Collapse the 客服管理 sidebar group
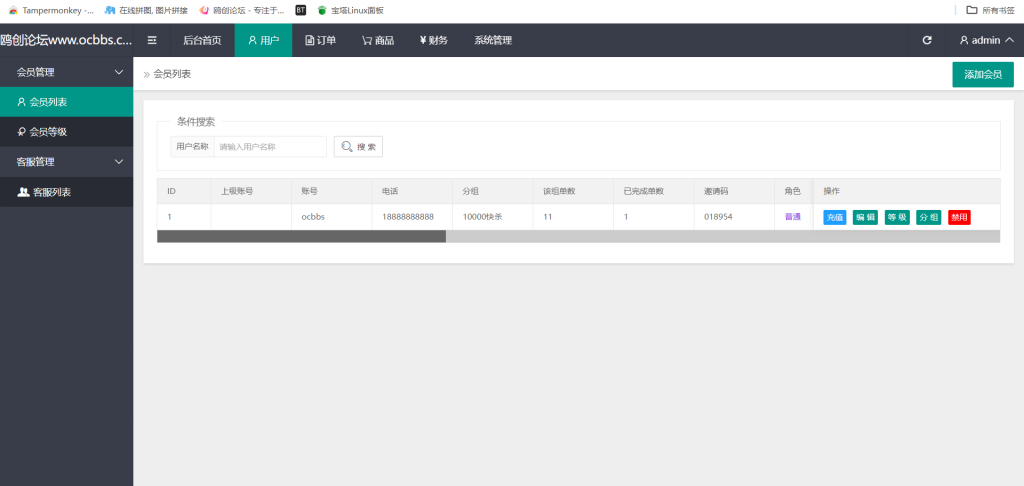The height and width of the screenshot is (486, 1024). pyautogui.click(x=67, y=161)
